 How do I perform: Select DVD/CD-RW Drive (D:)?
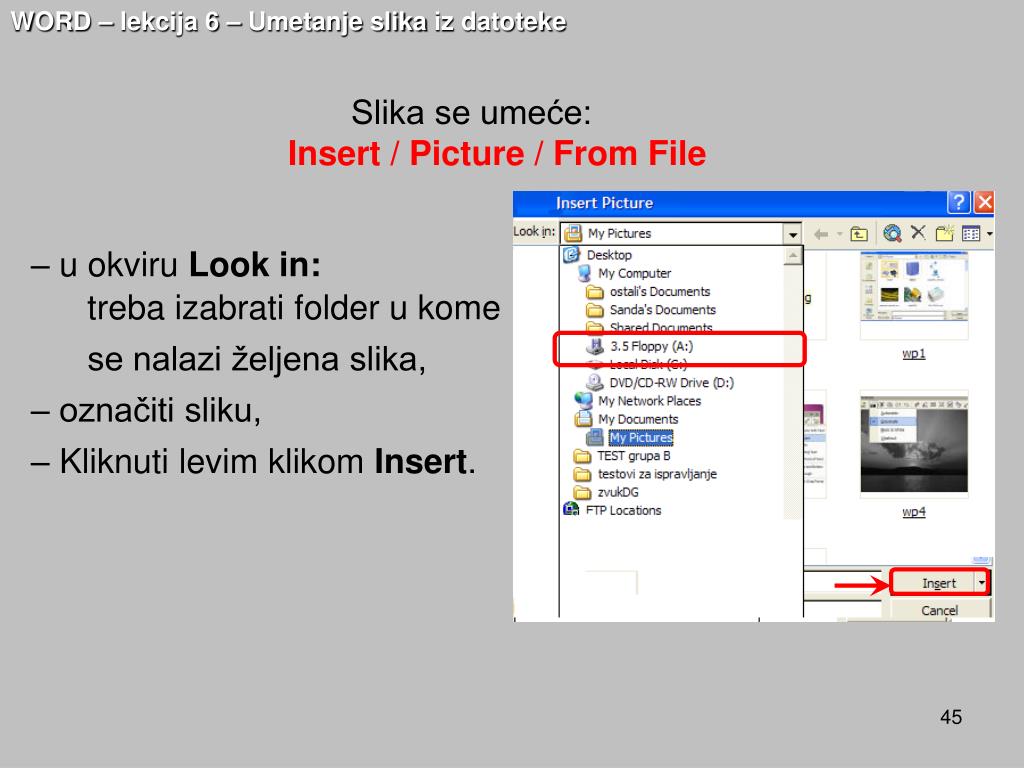671,383
